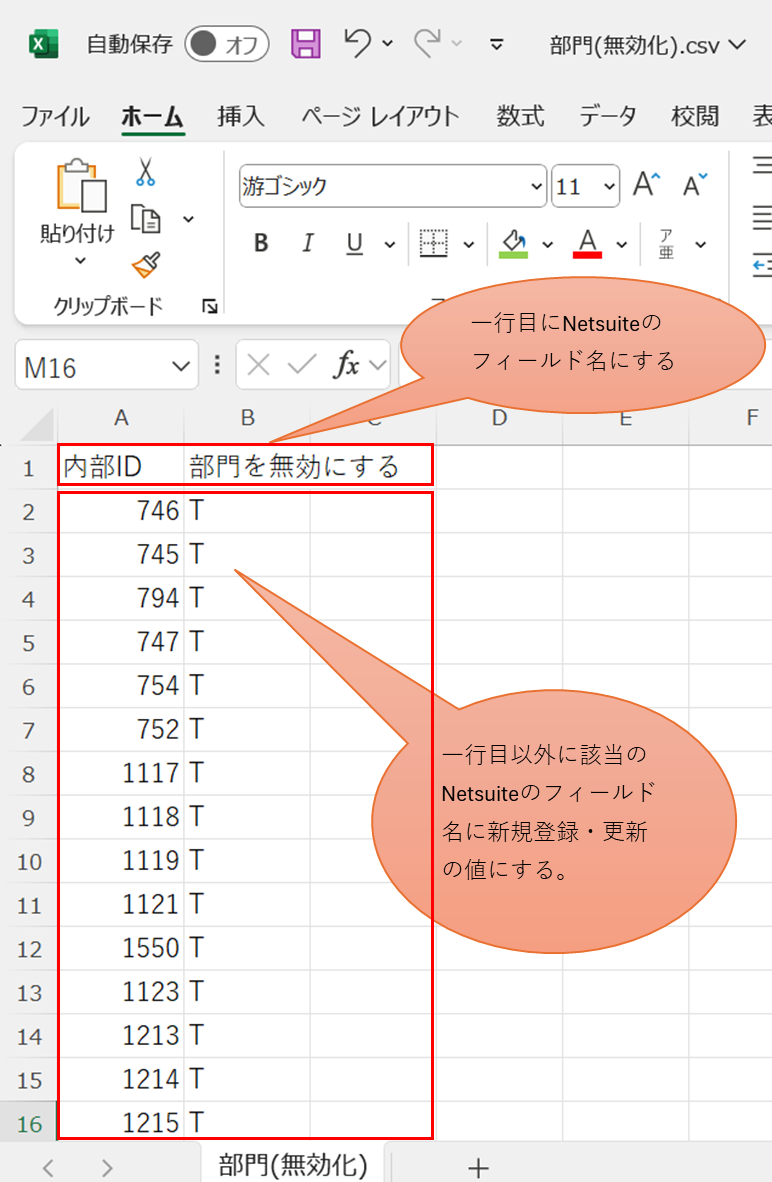Toggle Bold formatting

point(261,243)
